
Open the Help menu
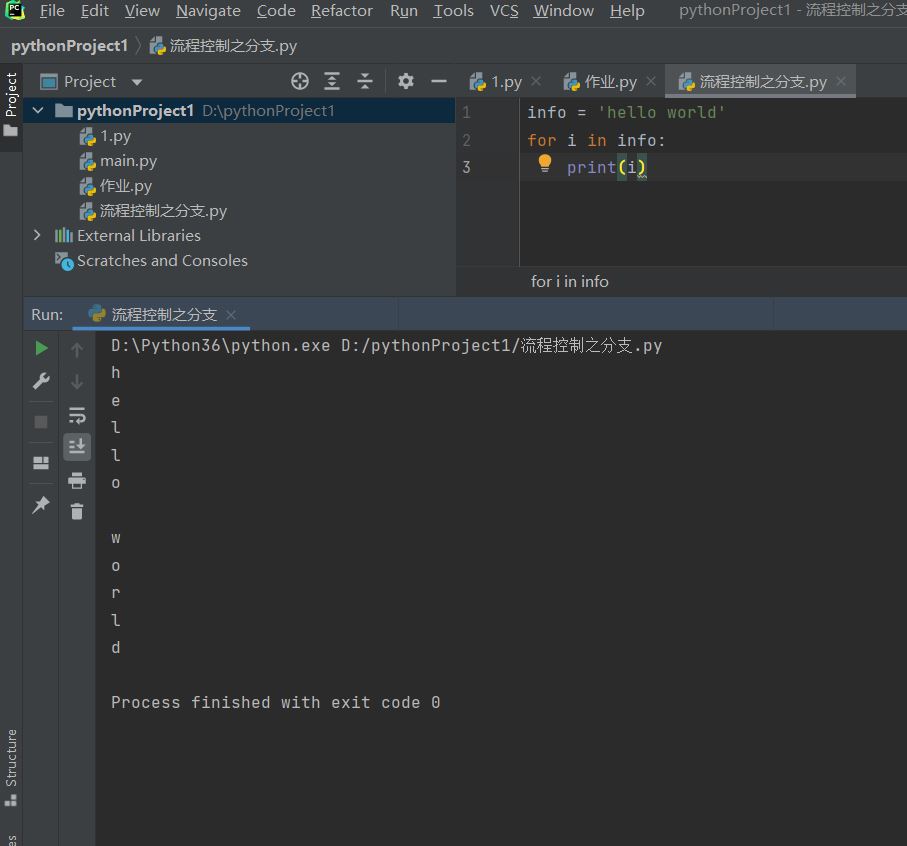coord(627,11)
